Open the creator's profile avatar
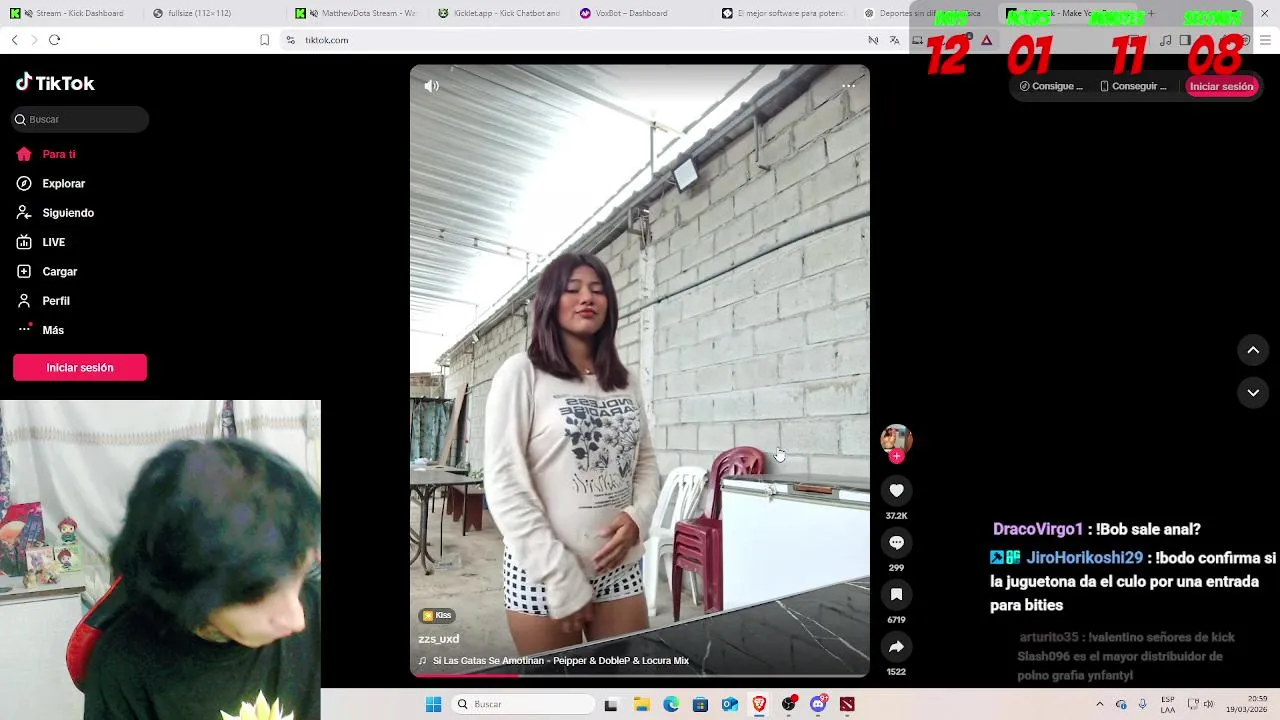 896,440
